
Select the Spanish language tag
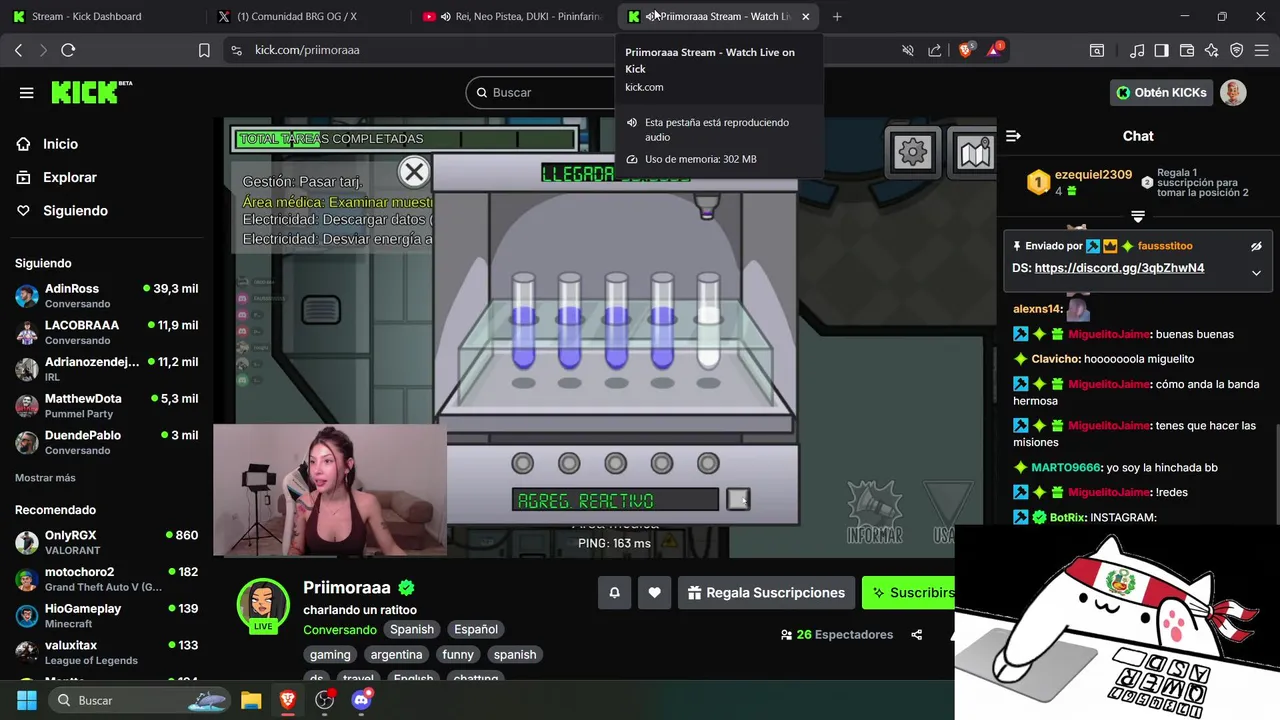click(412, 629)
